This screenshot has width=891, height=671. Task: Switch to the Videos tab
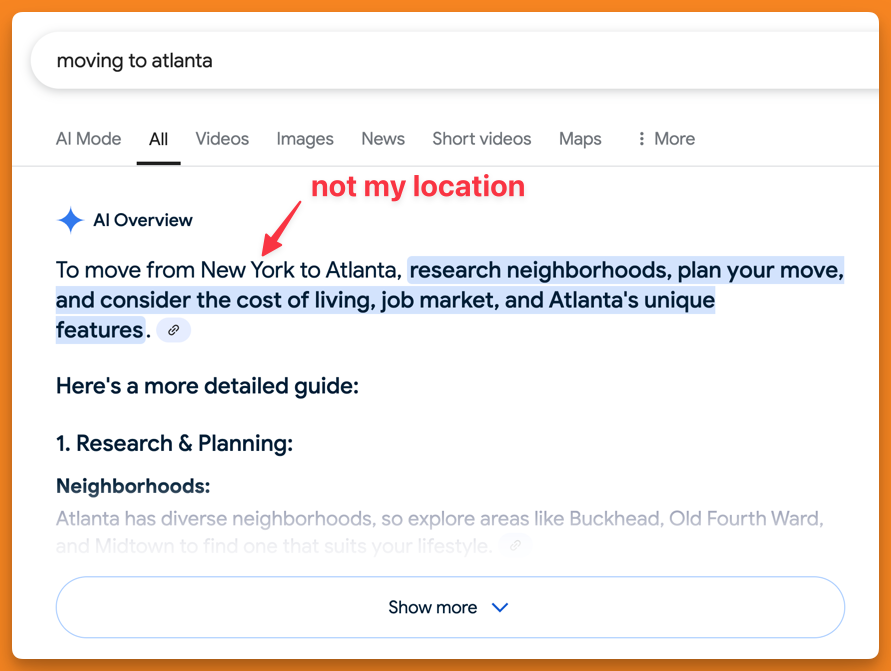(222, 139)
